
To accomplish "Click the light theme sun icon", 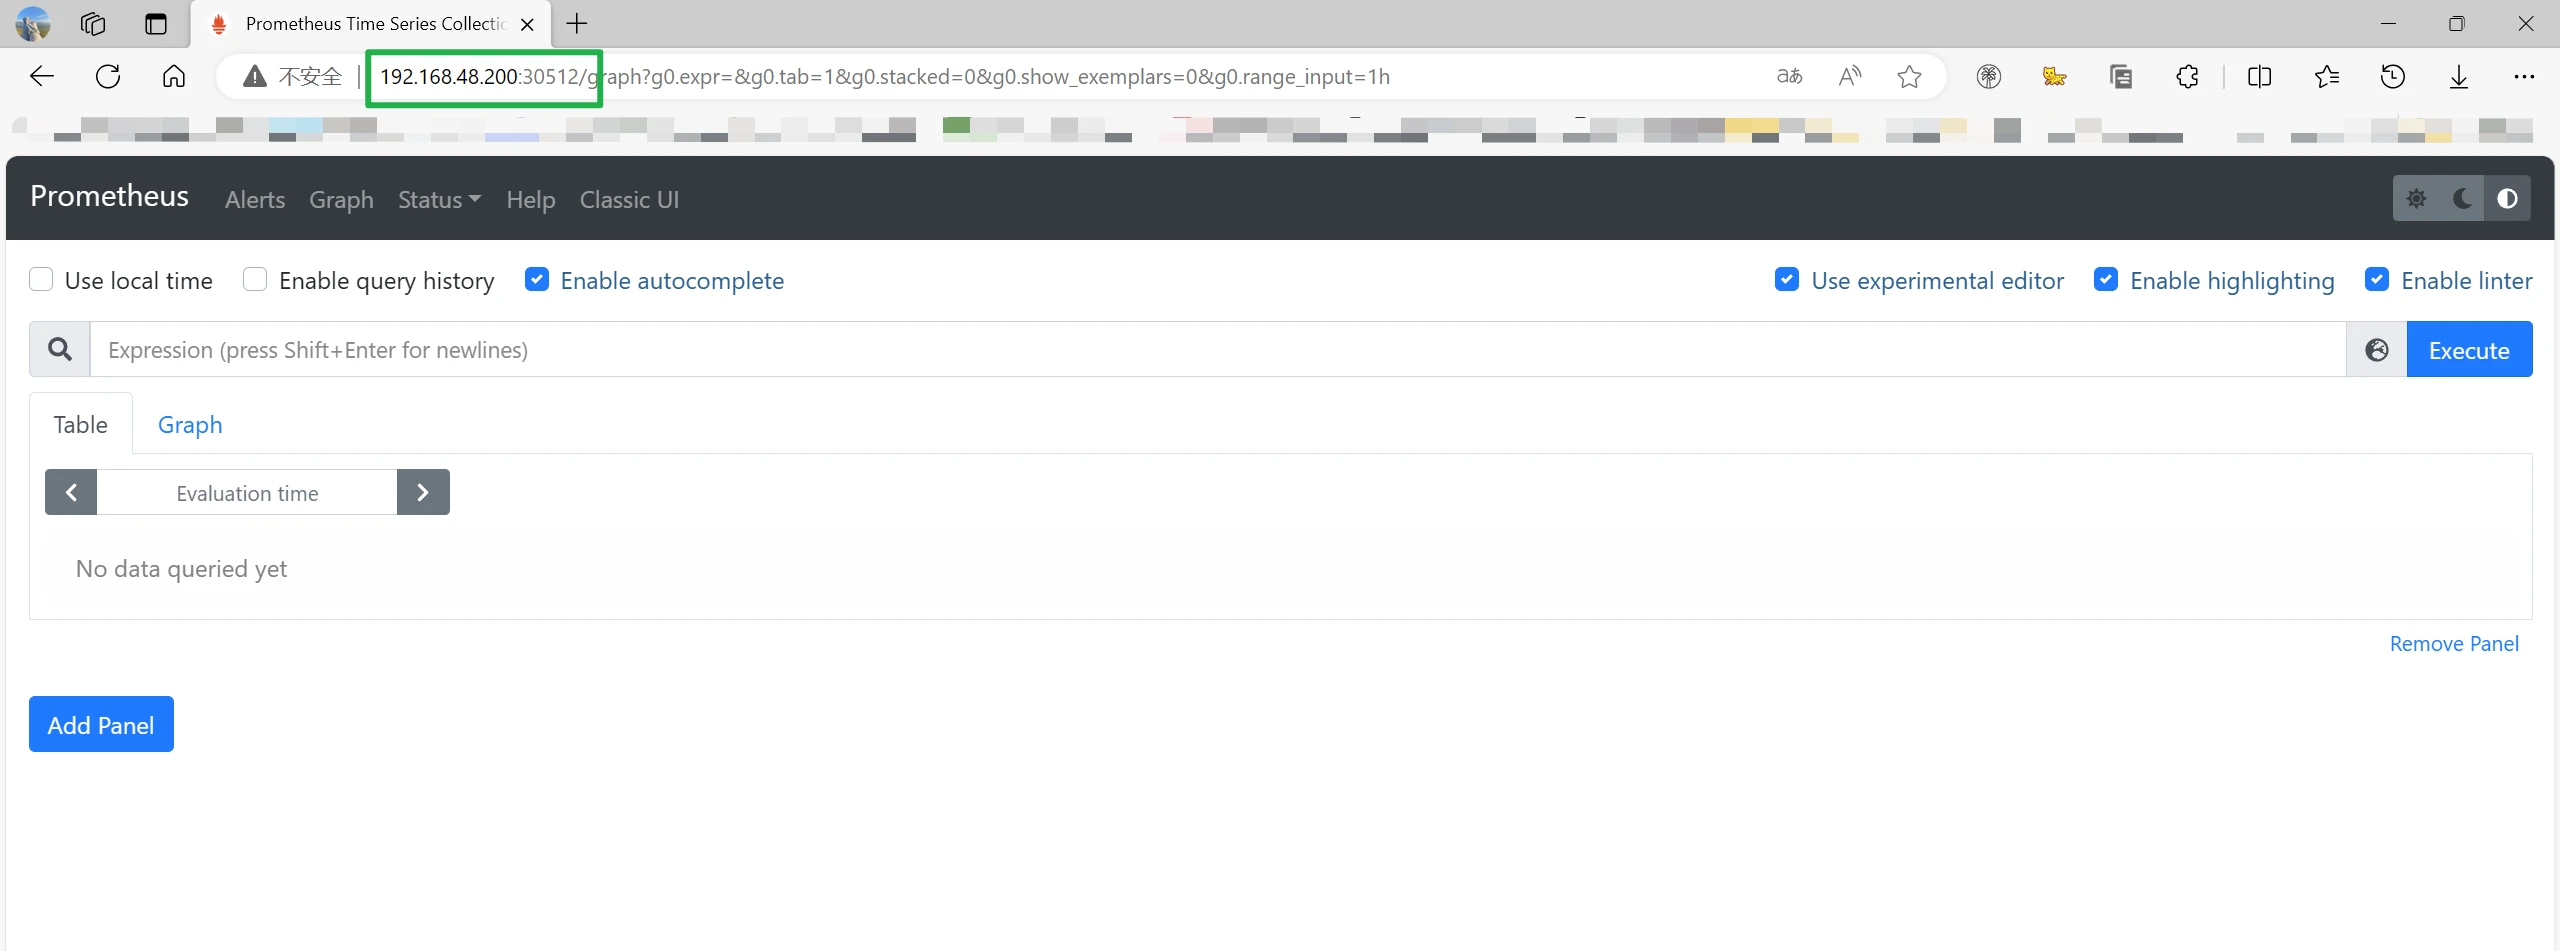I will [2416, 199].
